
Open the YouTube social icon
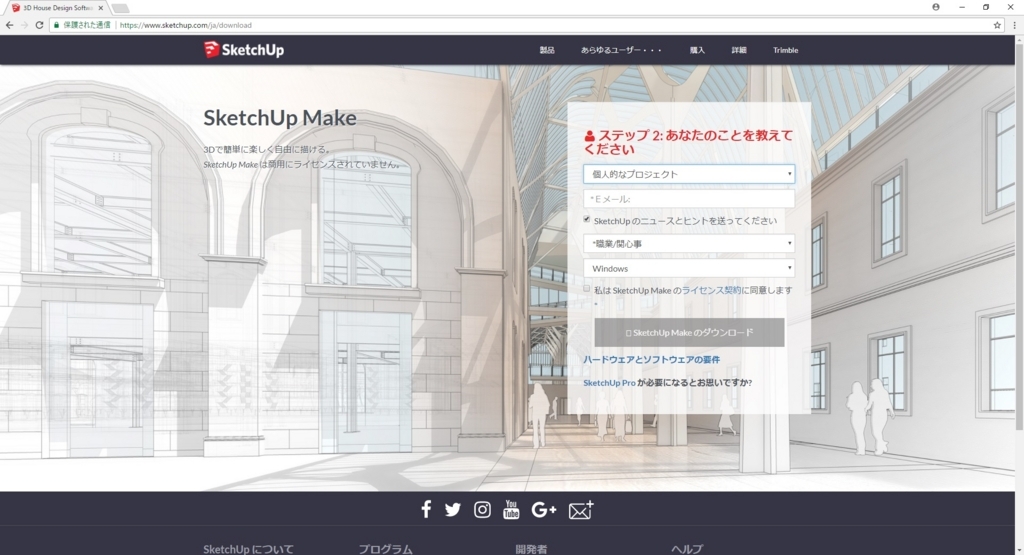coord(511,509)
